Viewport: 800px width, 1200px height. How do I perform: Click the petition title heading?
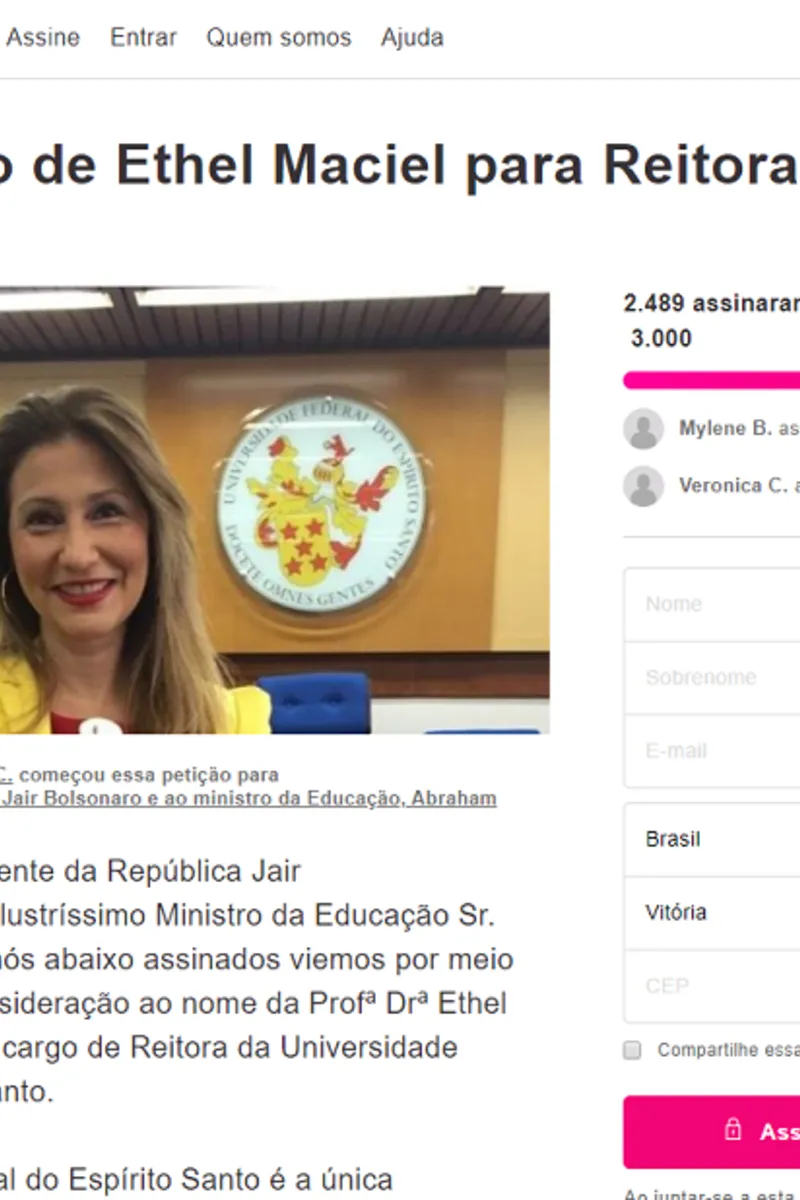click(400, 165)
